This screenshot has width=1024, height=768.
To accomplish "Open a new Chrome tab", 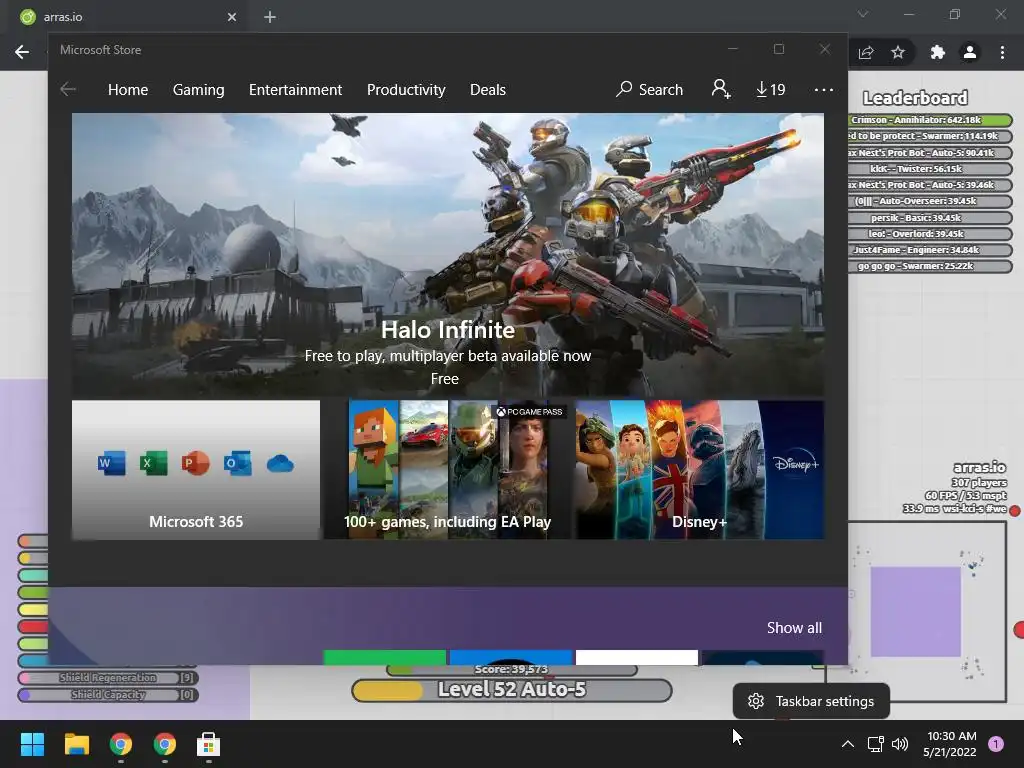I will coord(270,17).
